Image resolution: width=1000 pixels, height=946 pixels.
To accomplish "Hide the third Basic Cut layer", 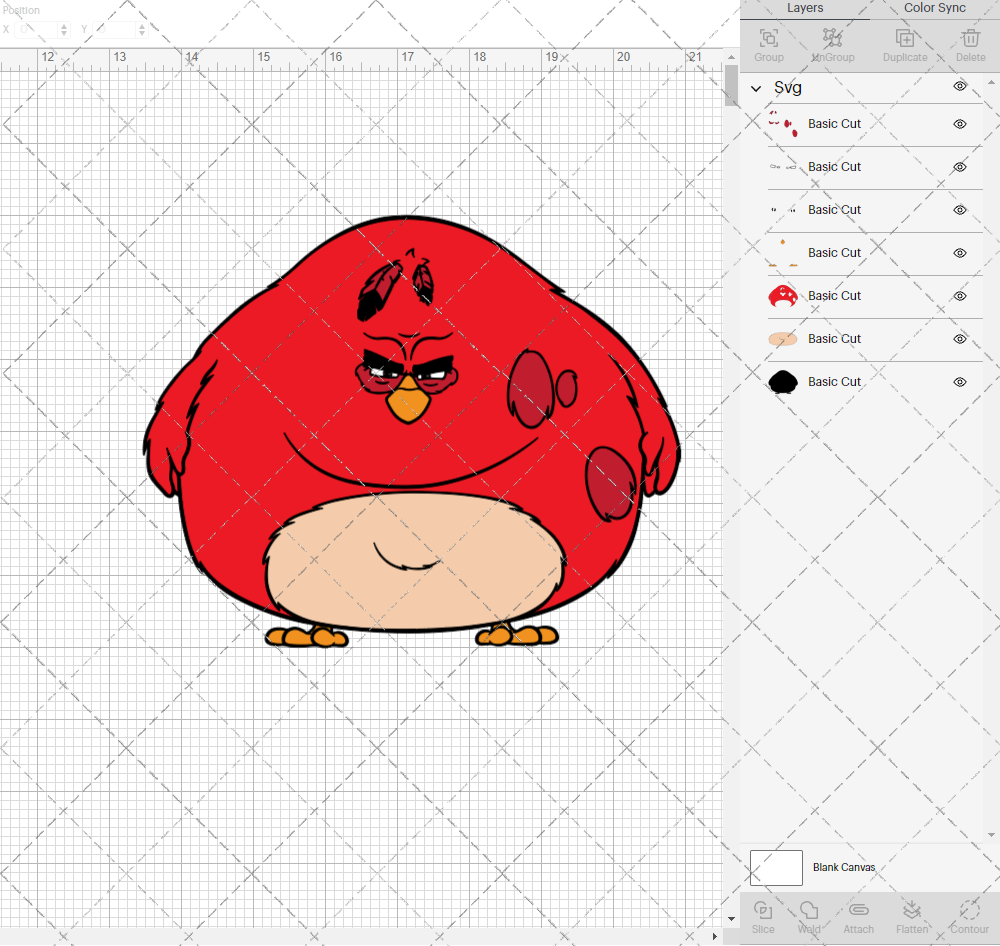I will [960, 210].
